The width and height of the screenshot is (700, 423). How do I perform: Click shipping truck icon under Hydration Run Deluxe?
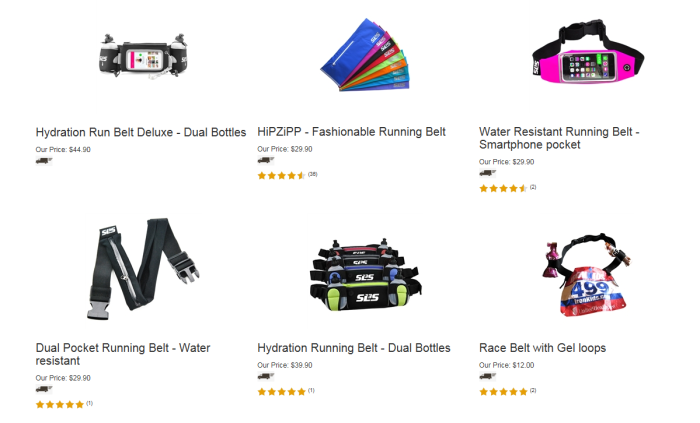point(44,161)
